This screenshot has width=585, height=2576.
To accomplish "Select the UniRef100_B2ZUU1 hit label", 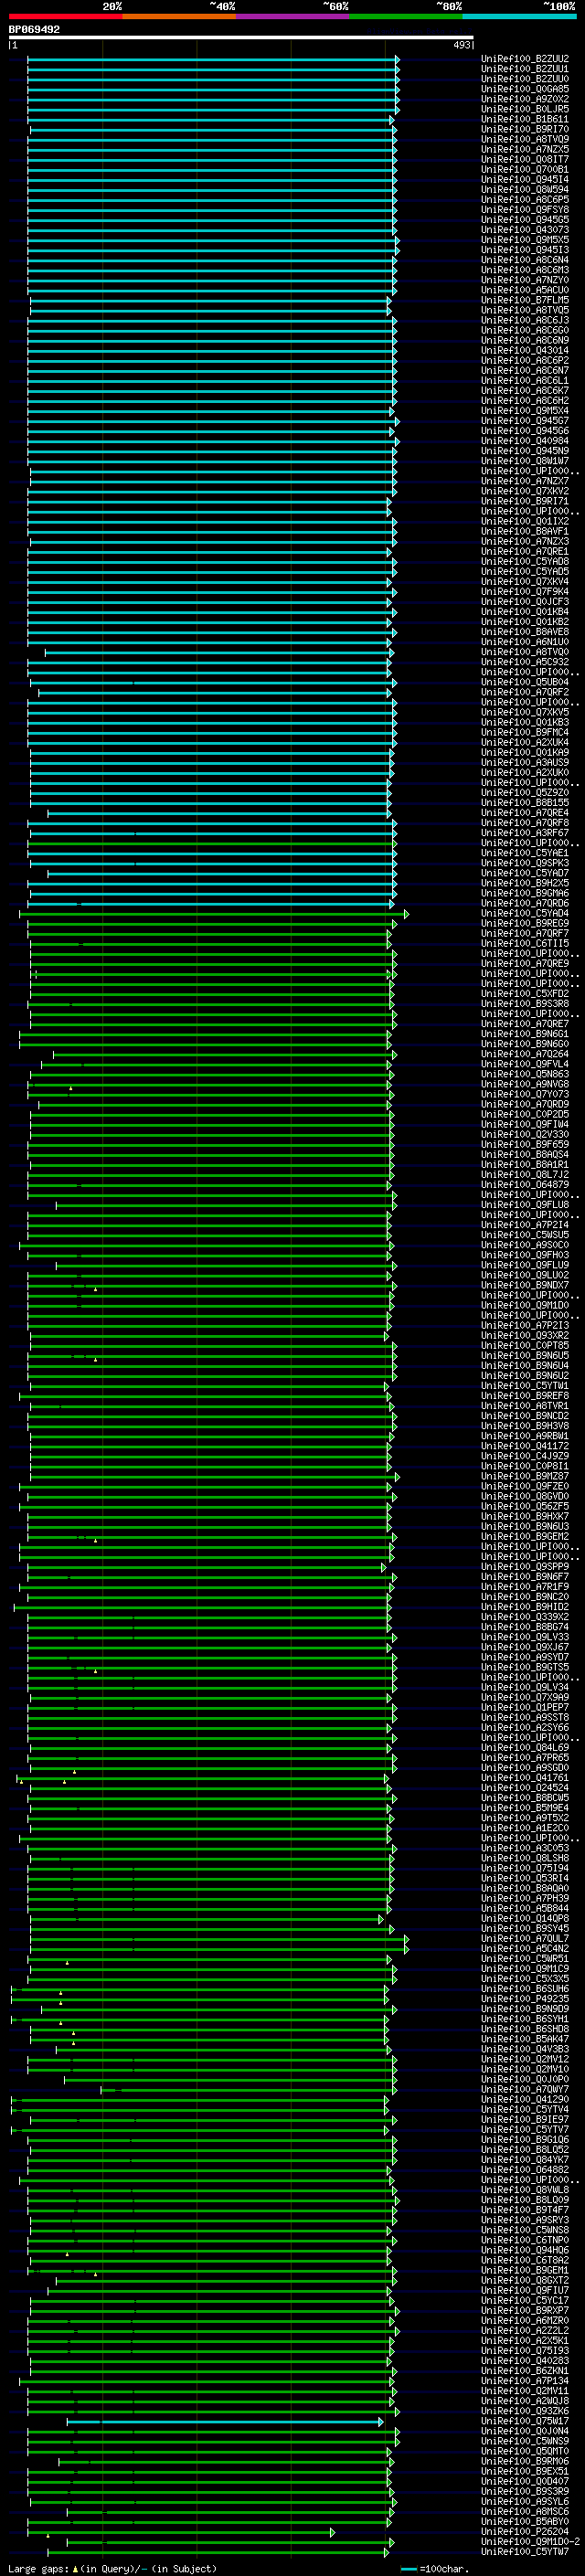I will click(x=525, y=69).
